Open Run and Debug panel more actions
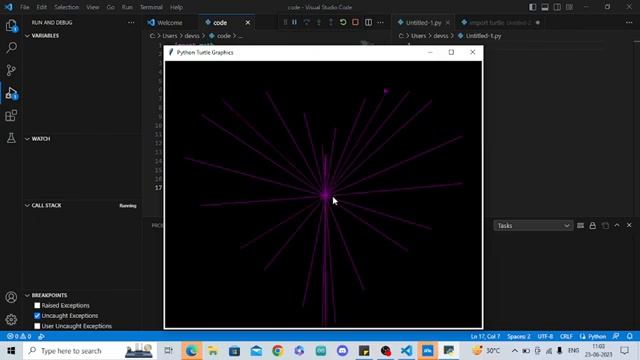The image size is (640, 360). (131, 22)
